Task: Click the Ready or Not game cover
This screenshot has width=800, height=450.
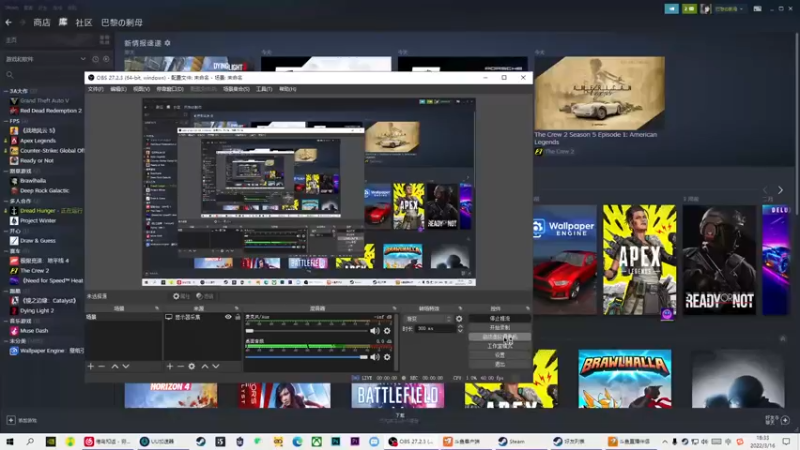Action: 719,260
